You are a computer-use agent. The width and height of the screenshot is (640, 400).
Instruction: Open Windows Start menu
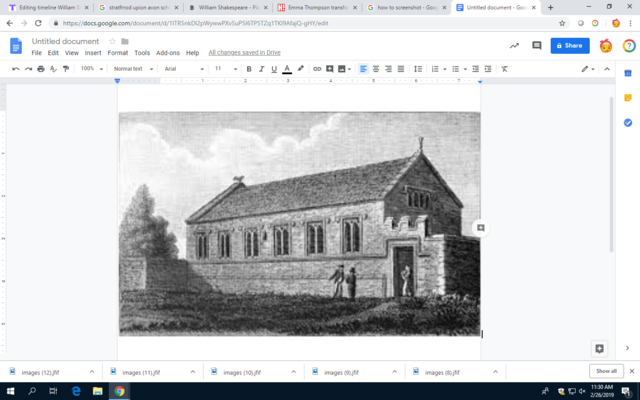coord(10,391)
